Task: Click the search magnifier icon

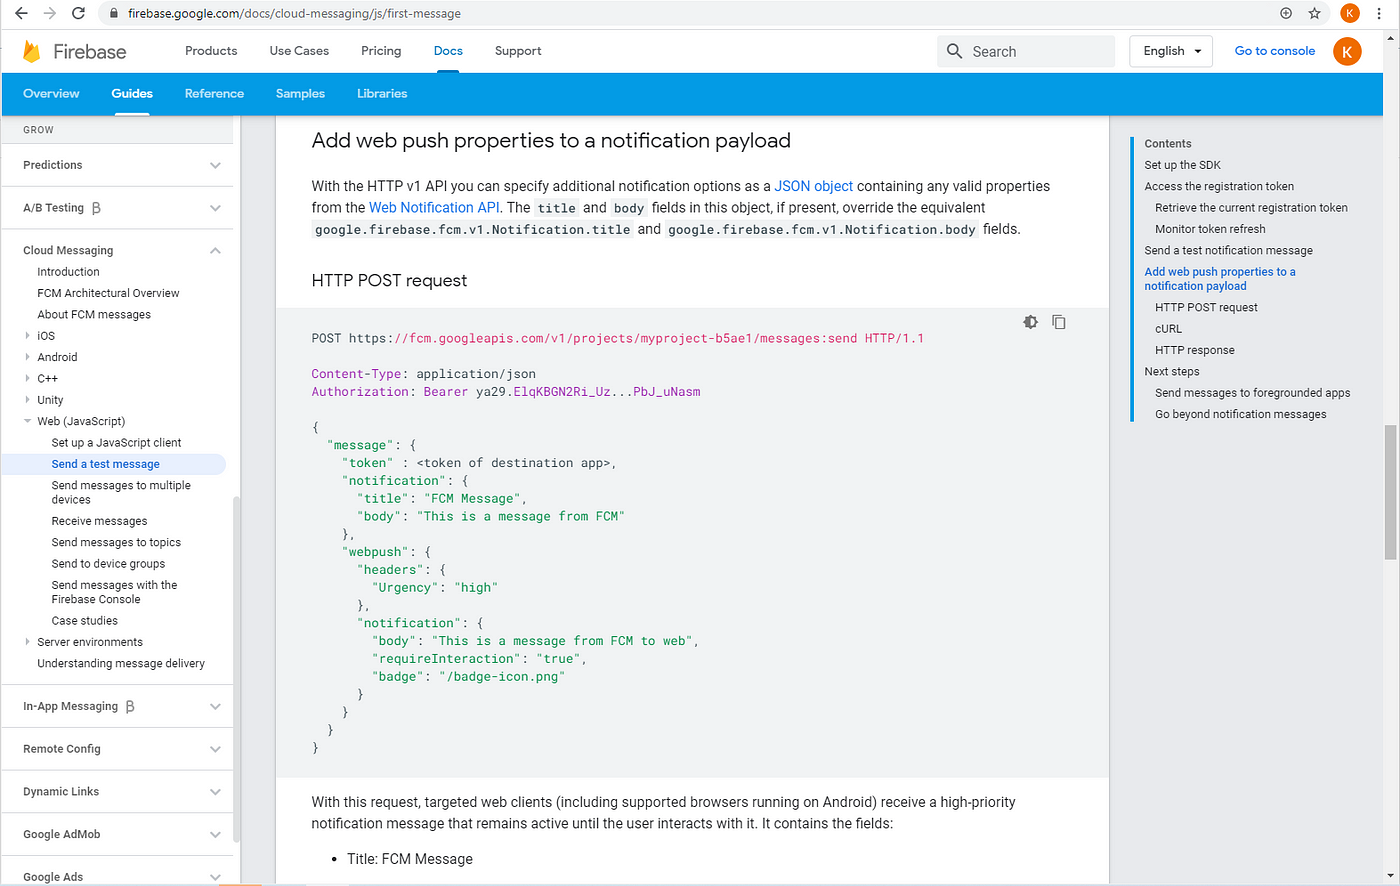Action: [x=954, y=51]
